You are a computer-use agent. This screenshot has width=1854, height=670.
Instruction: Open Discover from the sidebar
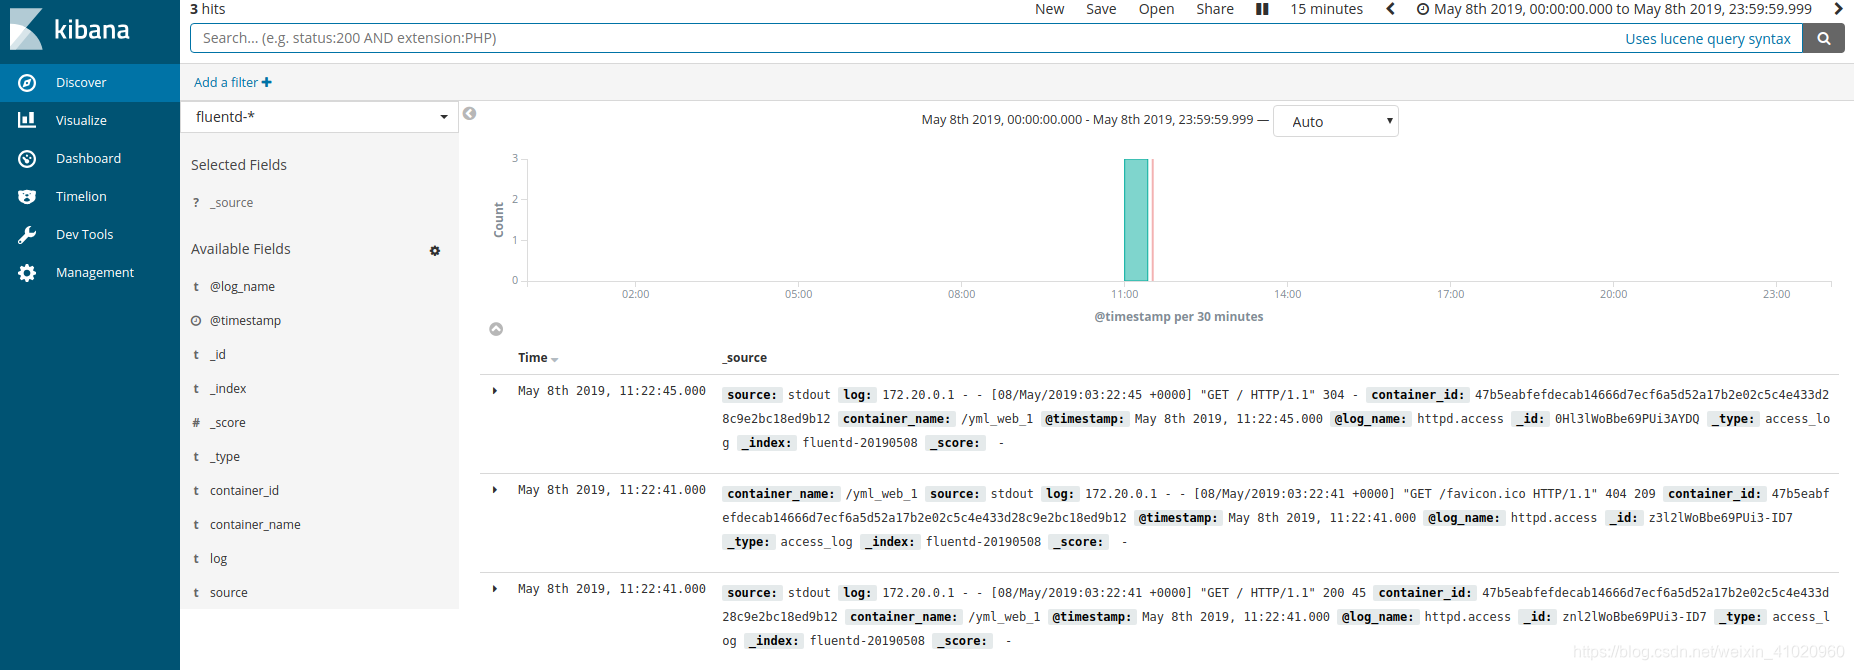pos(90,83)
